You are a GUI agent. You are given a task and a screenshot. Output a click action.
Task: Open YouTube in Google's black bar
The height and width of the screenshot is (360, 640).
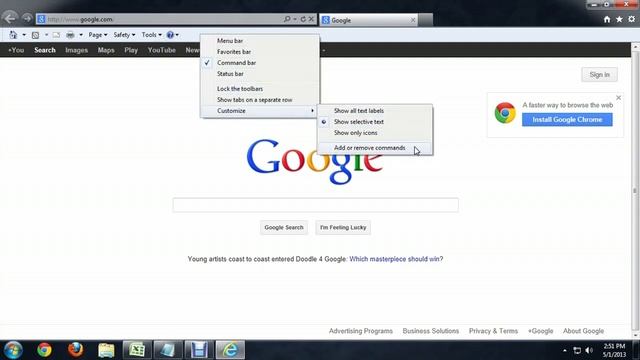click(162, 50)
